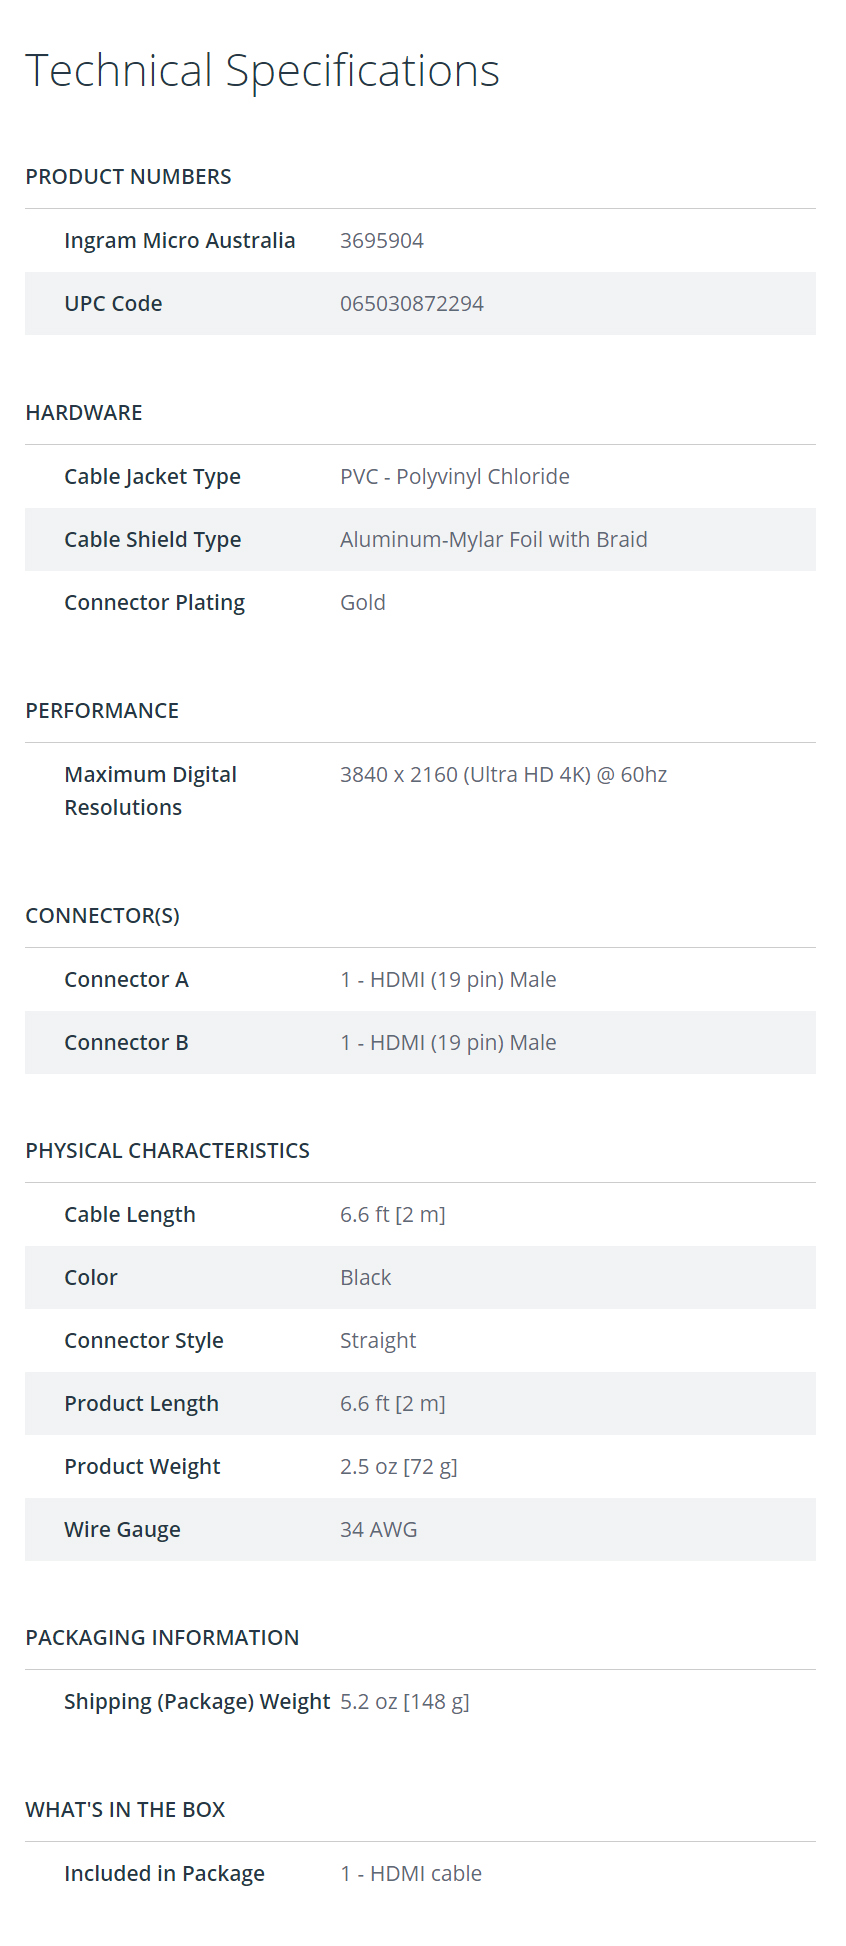Click the Cable Jacket Type label
846x1946 pixels.
coord(152,477)
